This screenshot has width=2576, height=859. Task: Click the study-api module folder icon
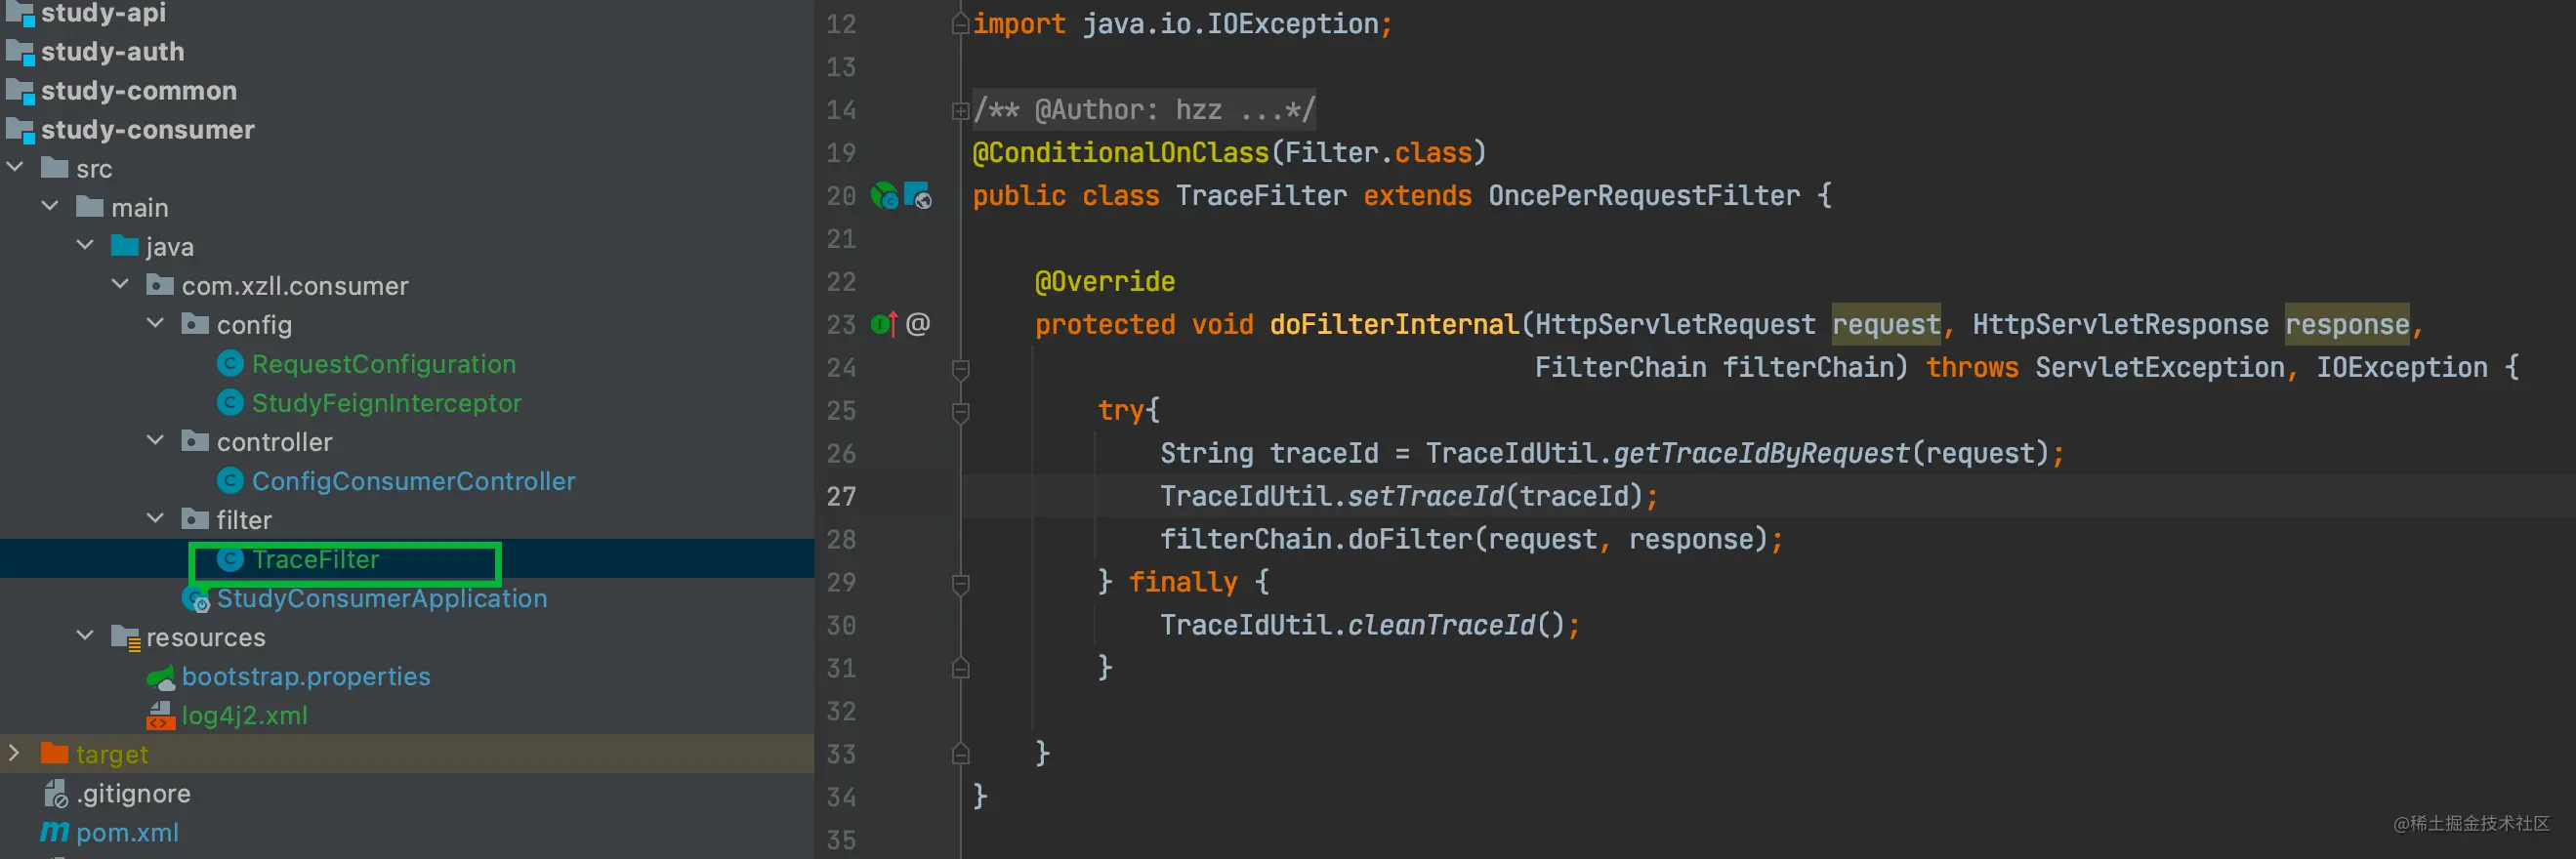pyautogui.click(x=20, y=14)
